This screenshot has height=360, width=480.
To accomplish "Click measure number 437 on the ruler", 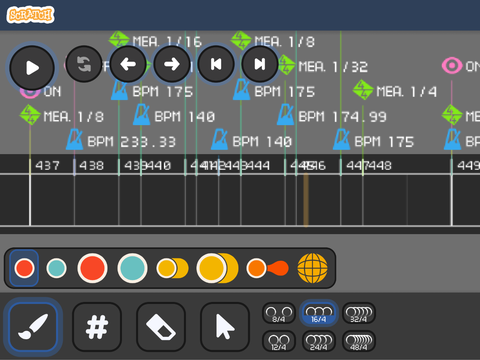I will 47,165.
